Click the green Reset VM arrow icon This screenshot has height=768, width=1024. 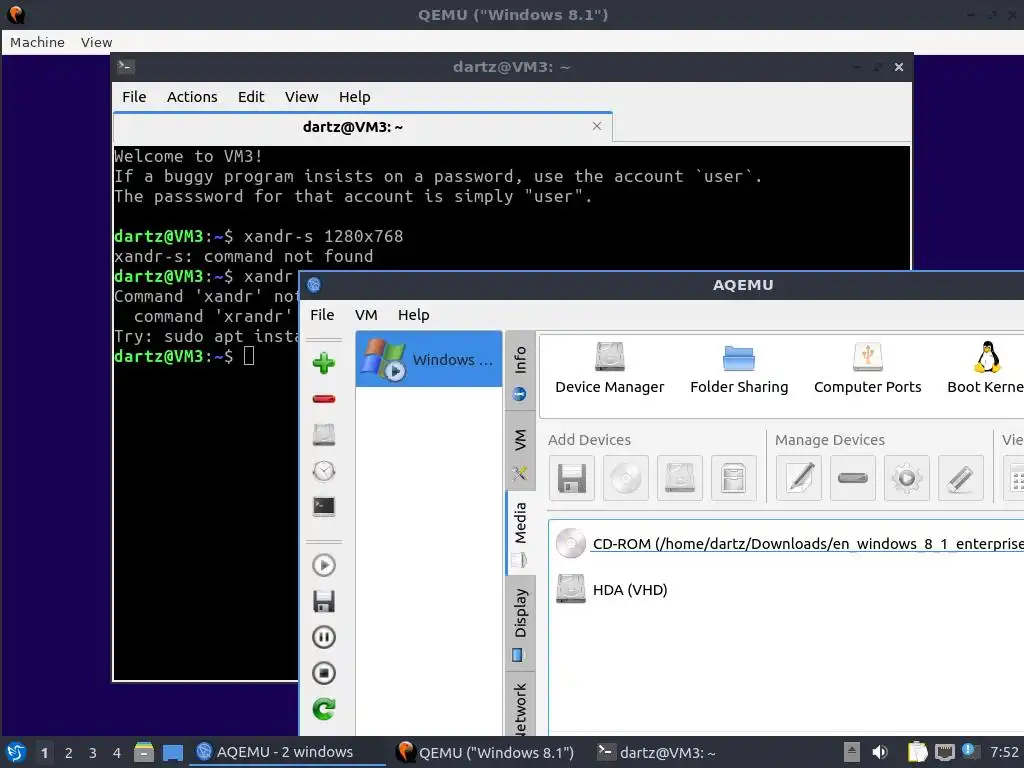[324, 709]
